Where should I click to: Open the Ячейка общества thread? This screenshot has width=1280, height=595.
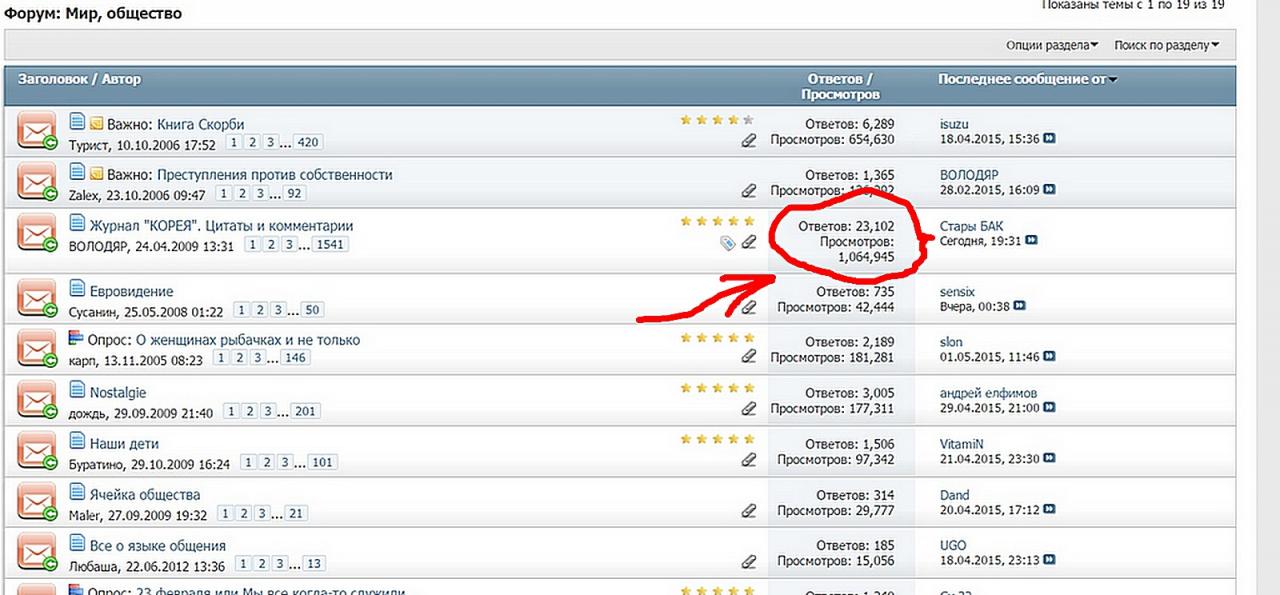click(144, 494)
